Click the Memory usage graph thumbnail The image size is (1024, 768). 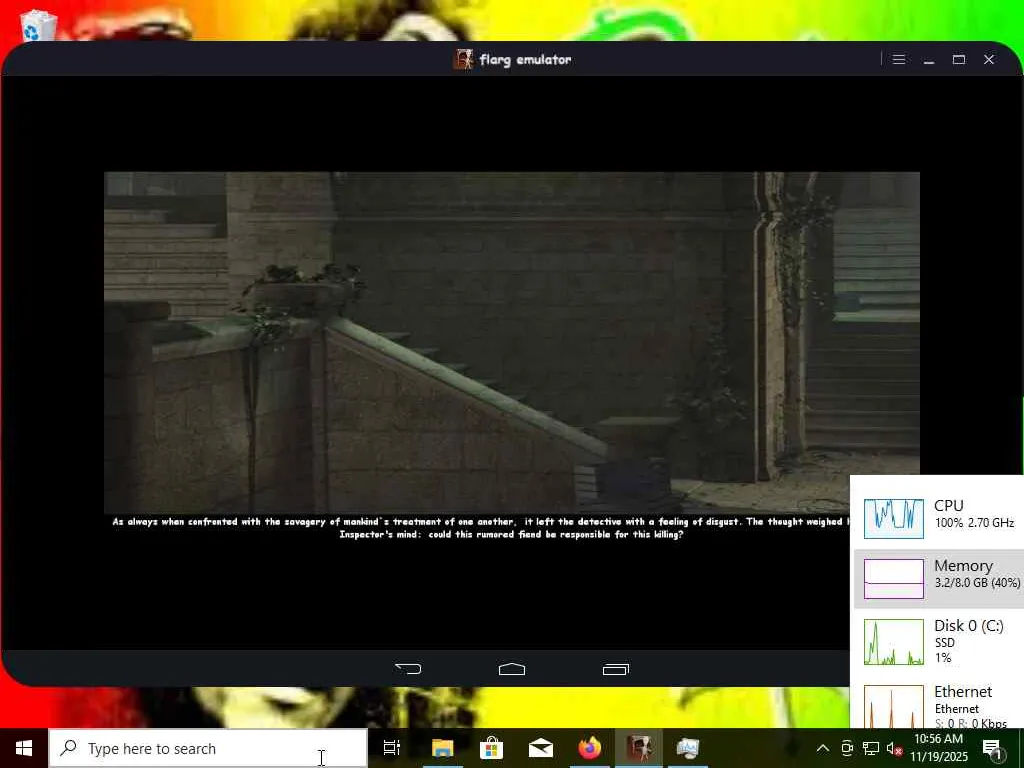coord(893,579)
